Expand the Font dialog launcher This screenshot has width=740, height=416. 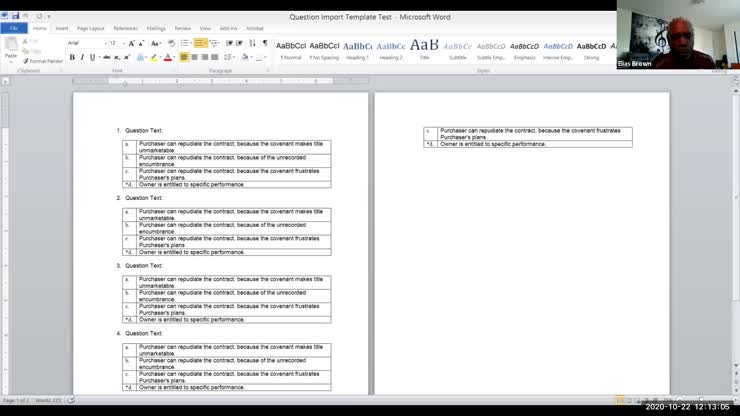tap(174, 70)
